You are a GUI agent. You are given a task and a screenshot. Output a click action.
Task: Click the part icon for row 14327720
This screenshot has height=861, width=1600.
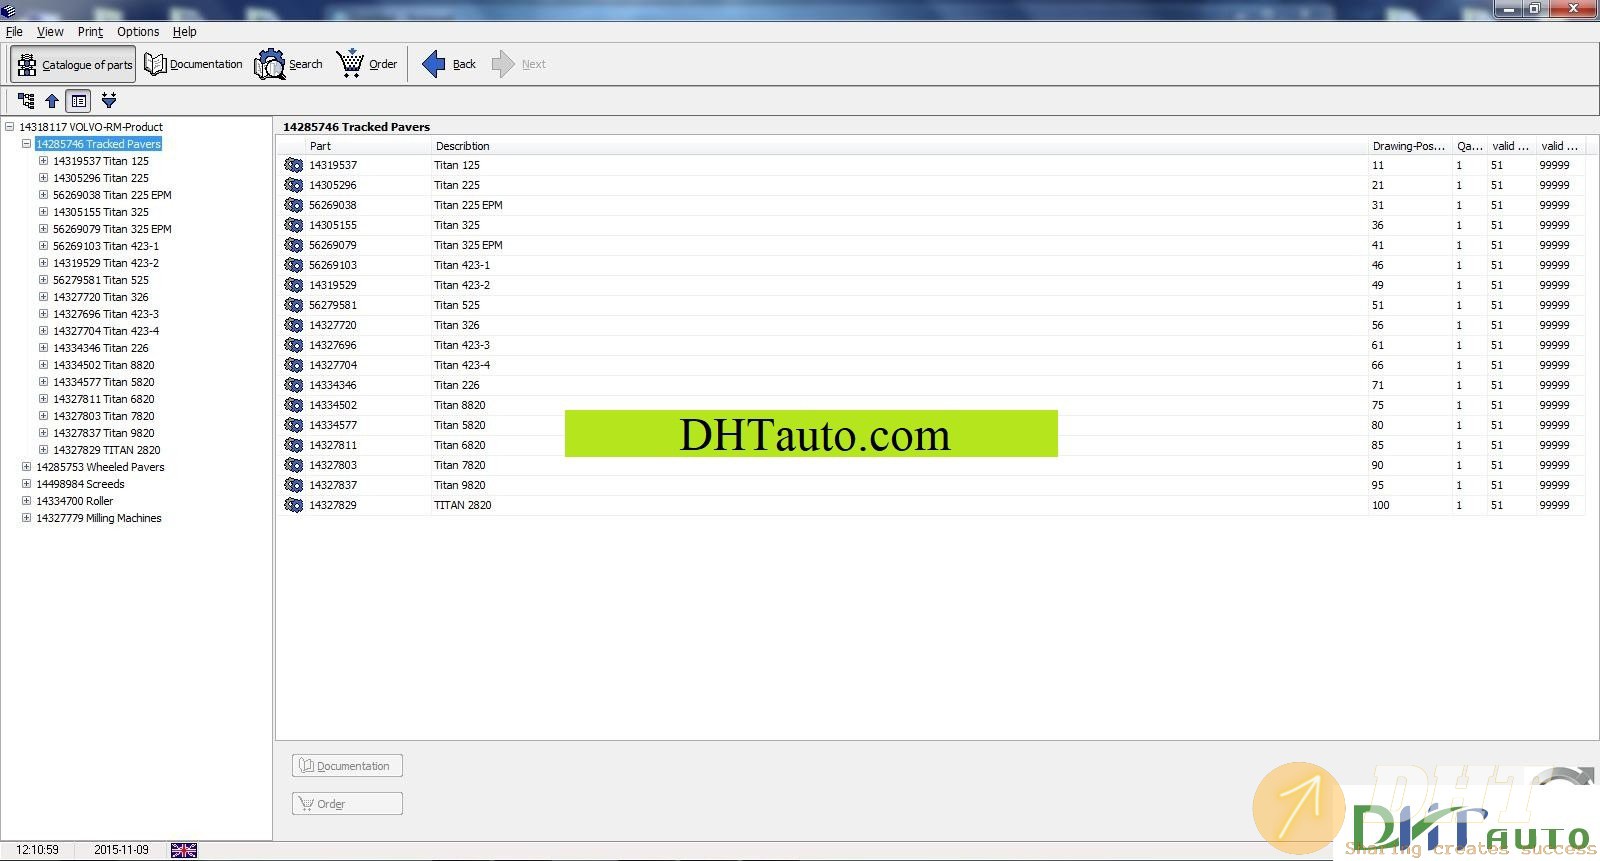tap(294, 325)
